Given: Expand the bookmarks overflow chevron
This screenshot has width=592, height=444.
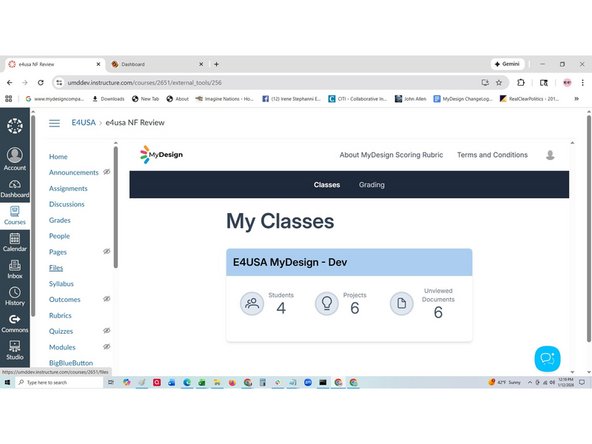Looking at the screenshot, I should click(577, 99).
